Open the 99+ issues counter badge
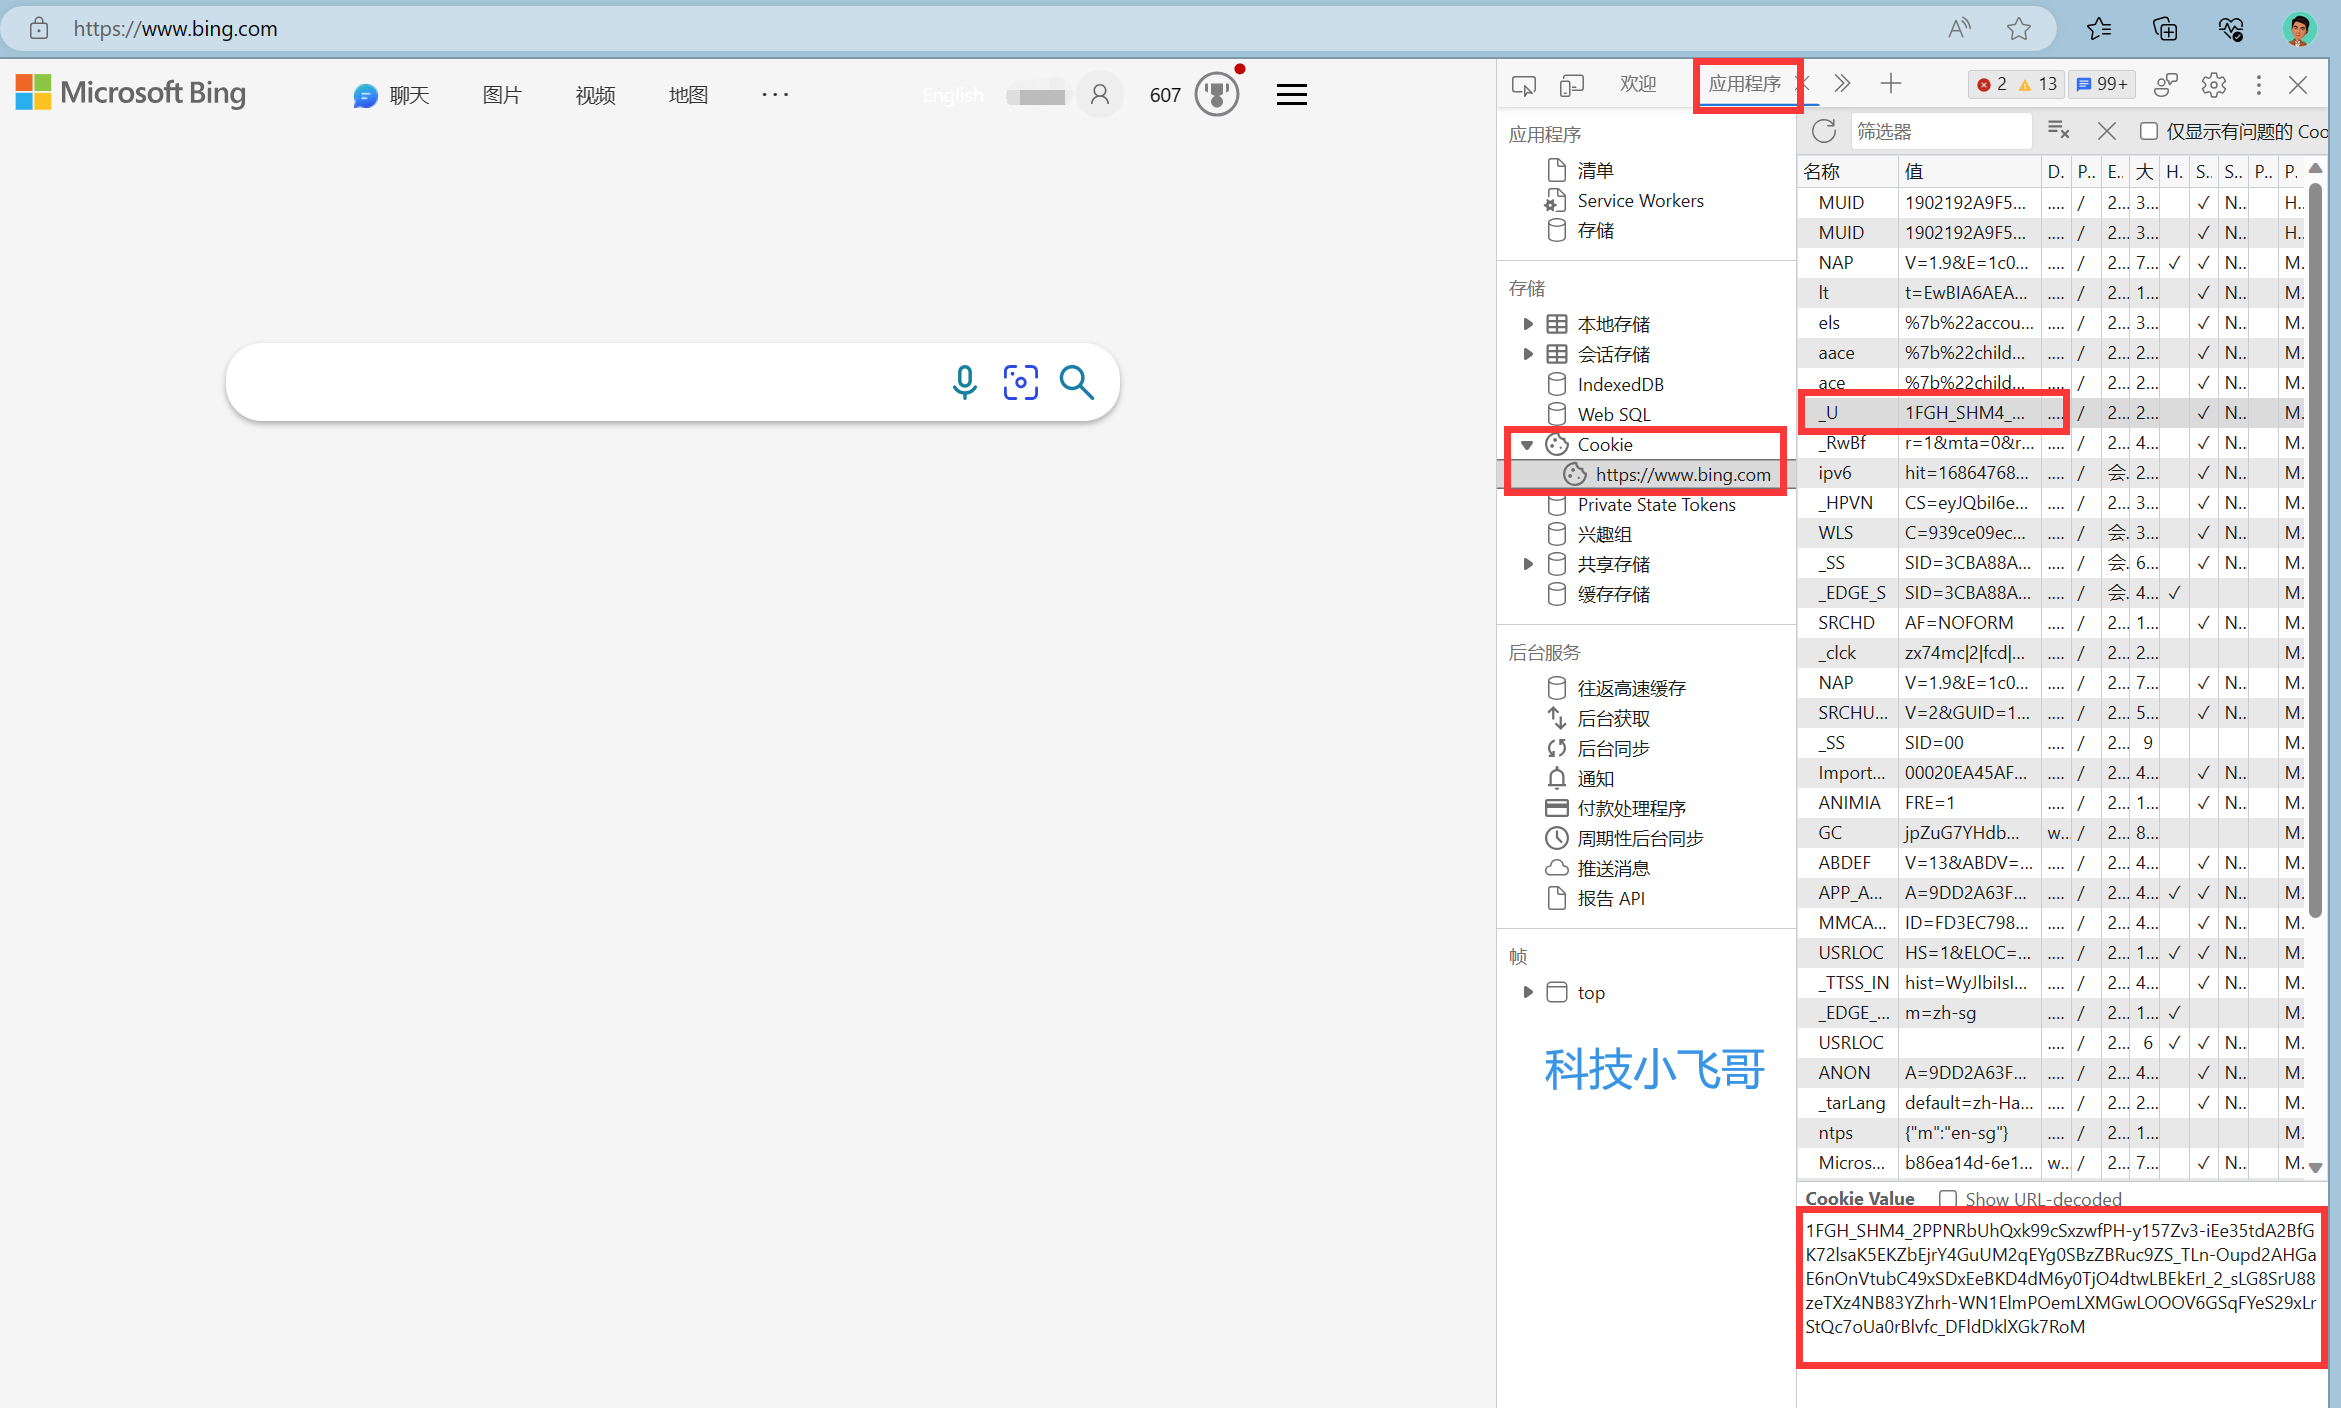 pyautogui.click(x=2102, y=84)
